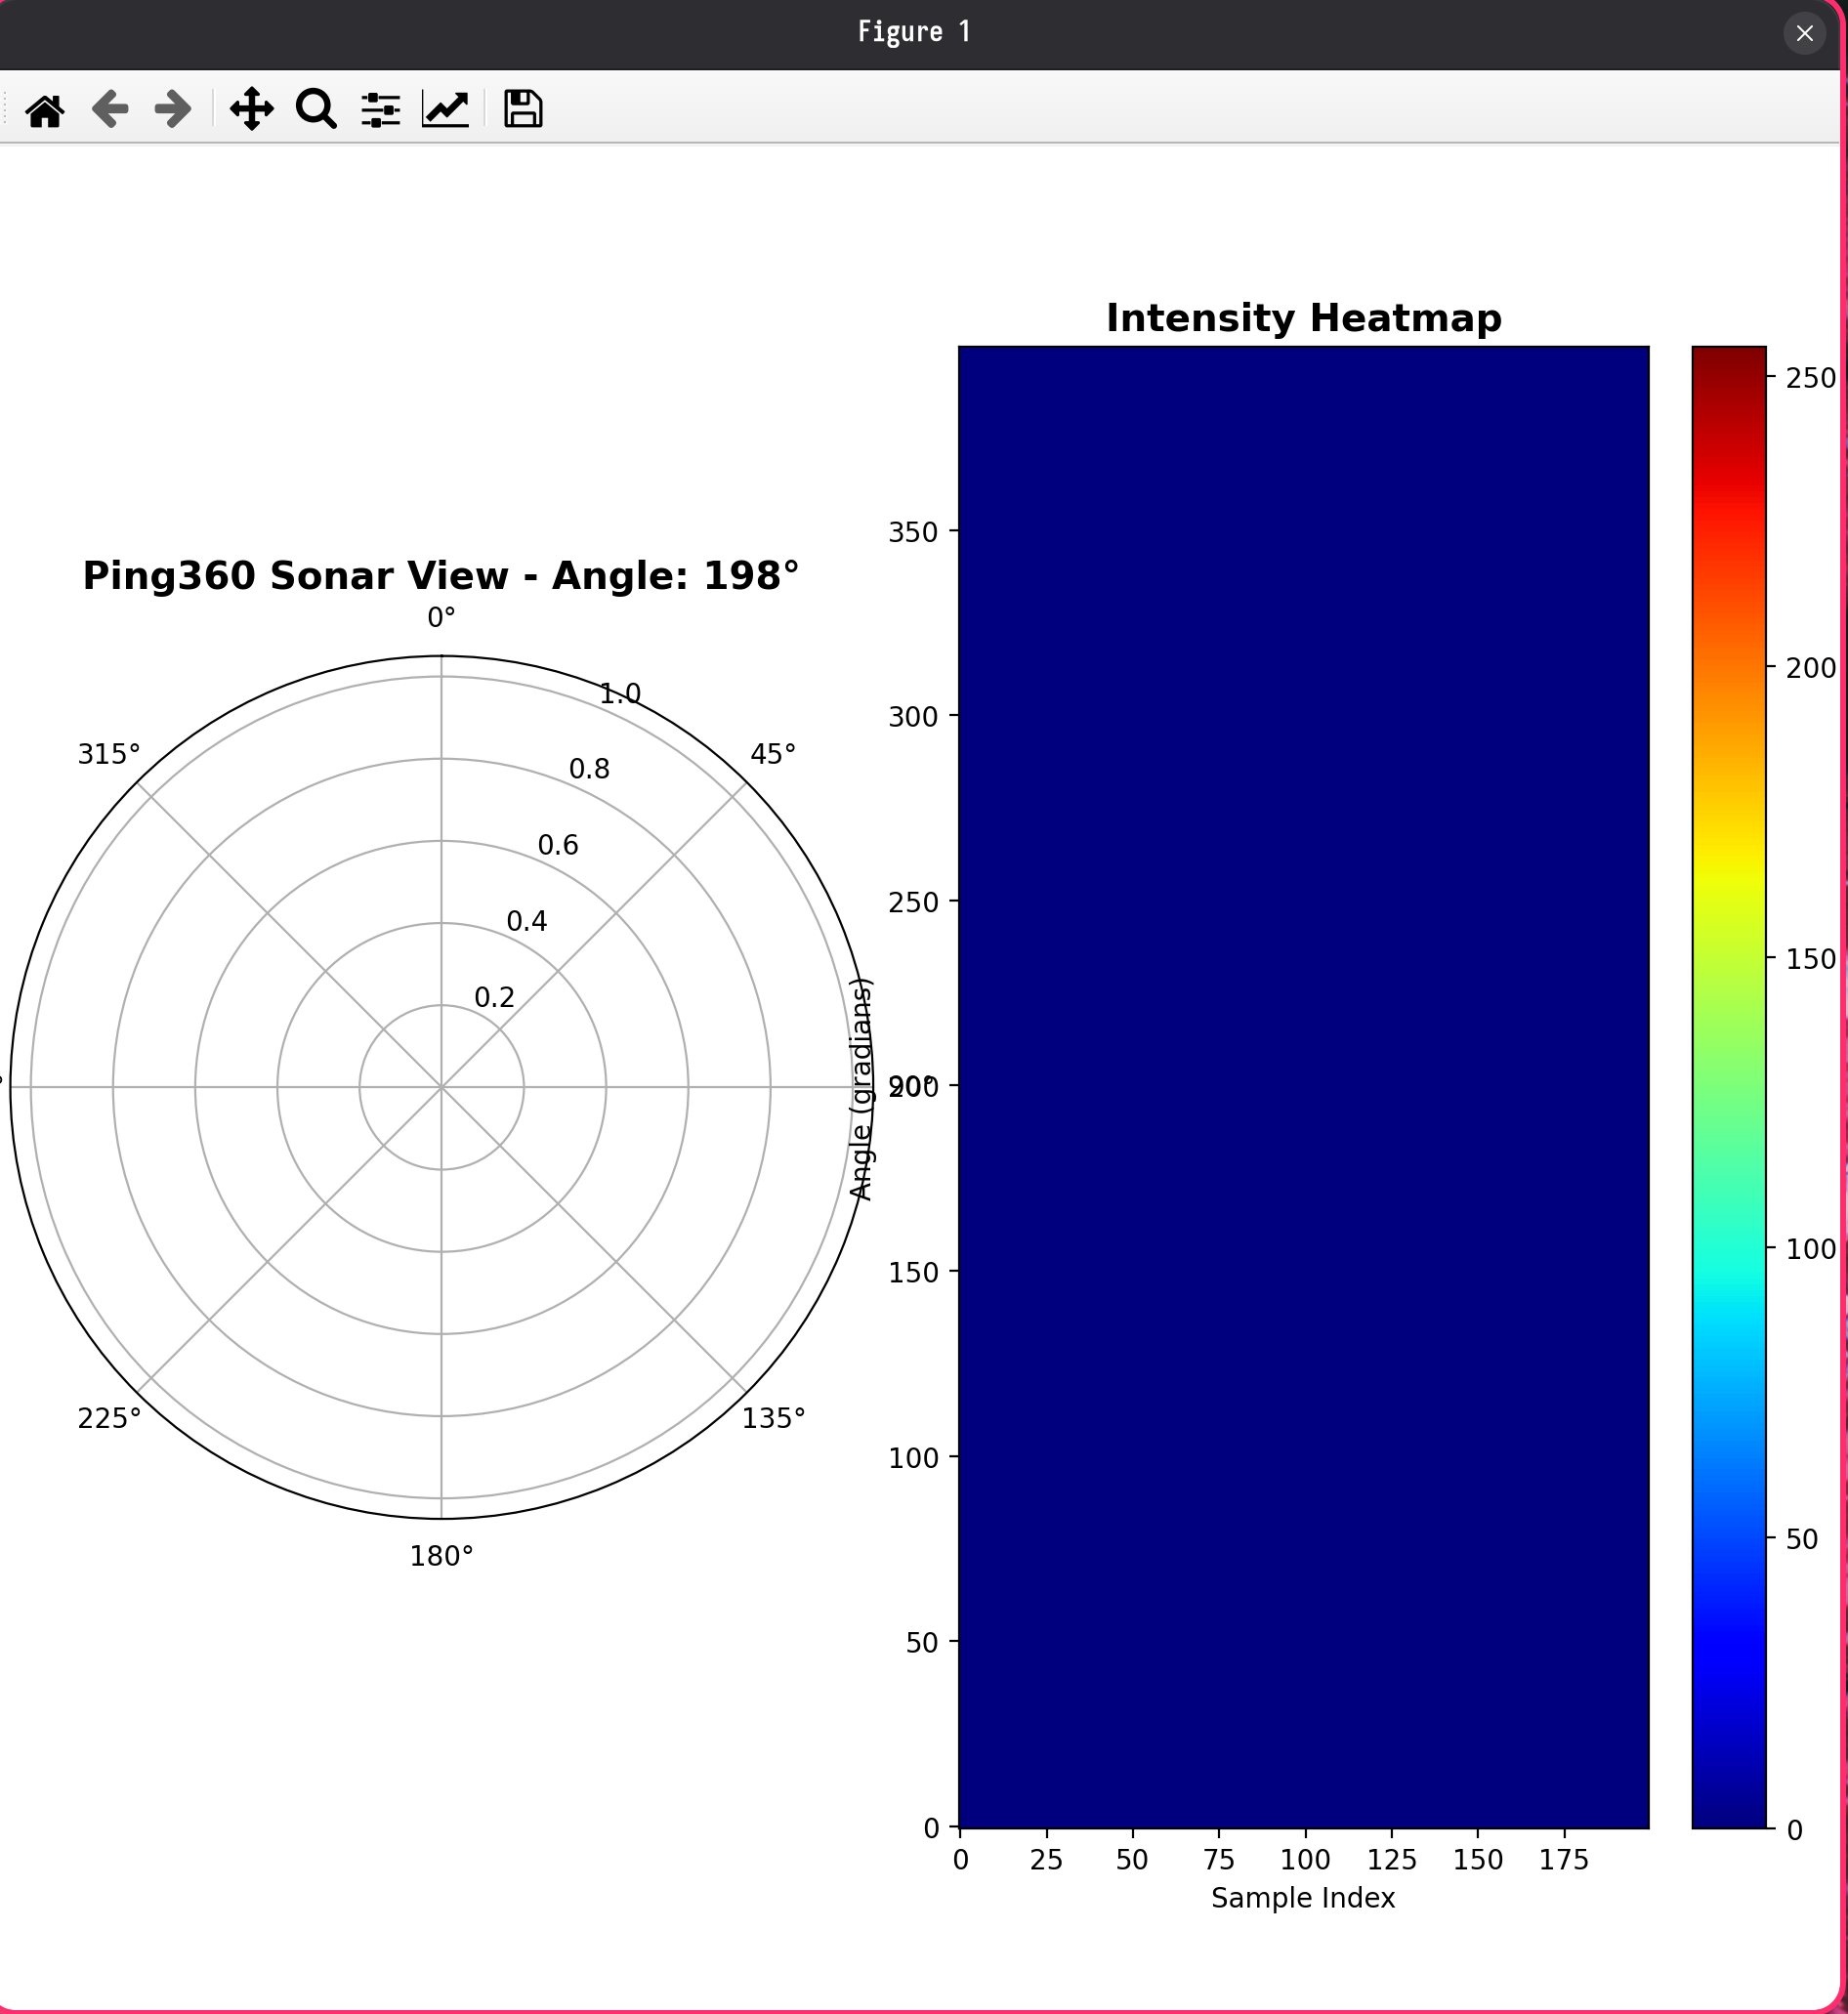The image size is (1848, 2014).
Task: Click the Angle (gradians) axis label
Action: tap(861, 1089)
